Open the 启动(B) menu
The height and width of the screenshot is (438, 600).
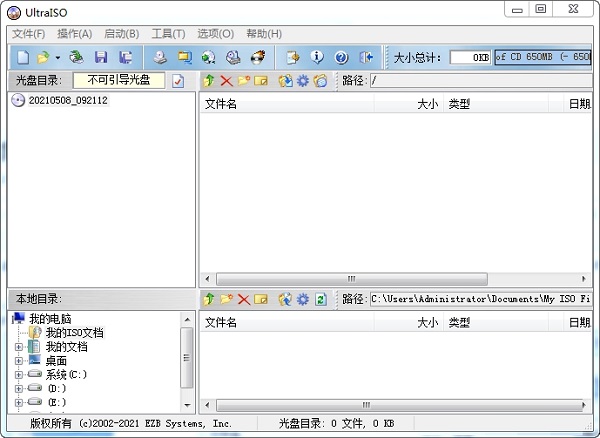click(x=122, y=34)
